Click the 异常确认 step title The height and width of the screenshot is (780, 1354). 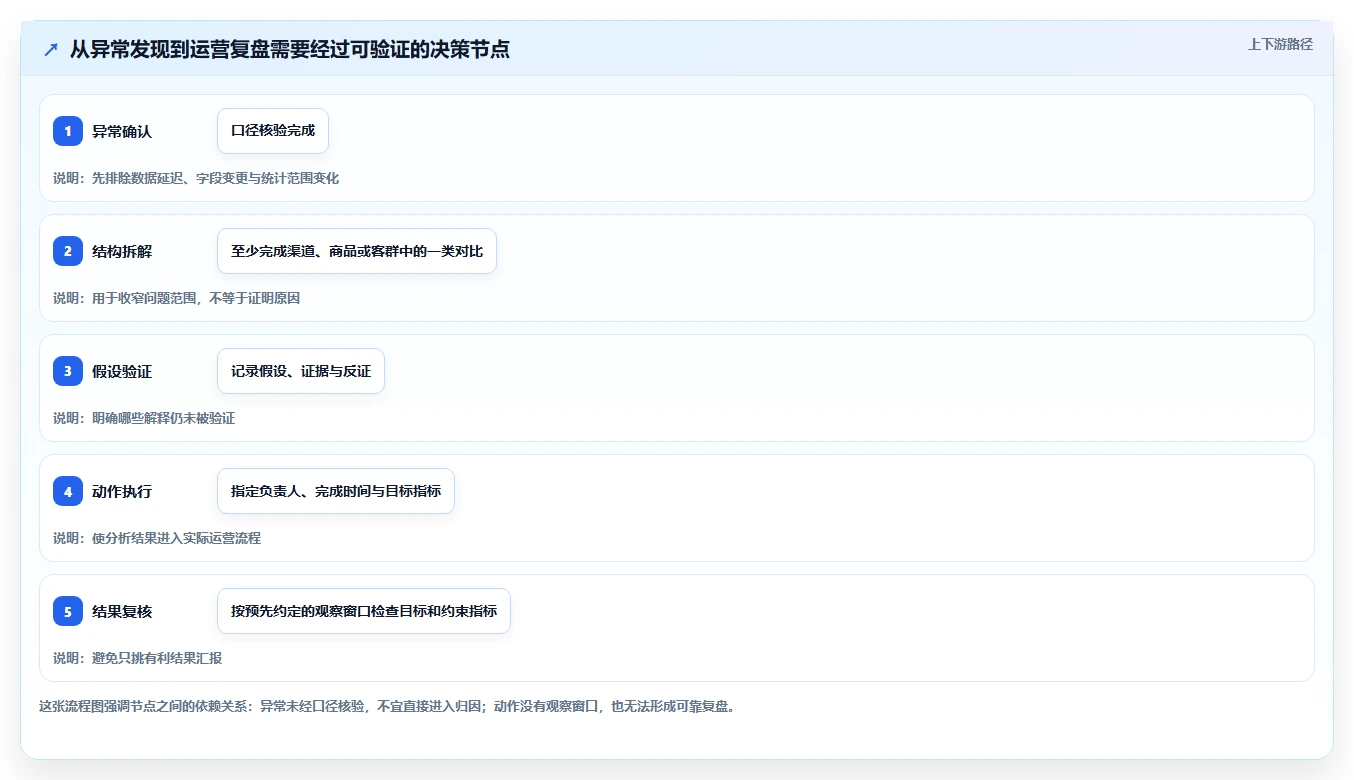[122, 131]
